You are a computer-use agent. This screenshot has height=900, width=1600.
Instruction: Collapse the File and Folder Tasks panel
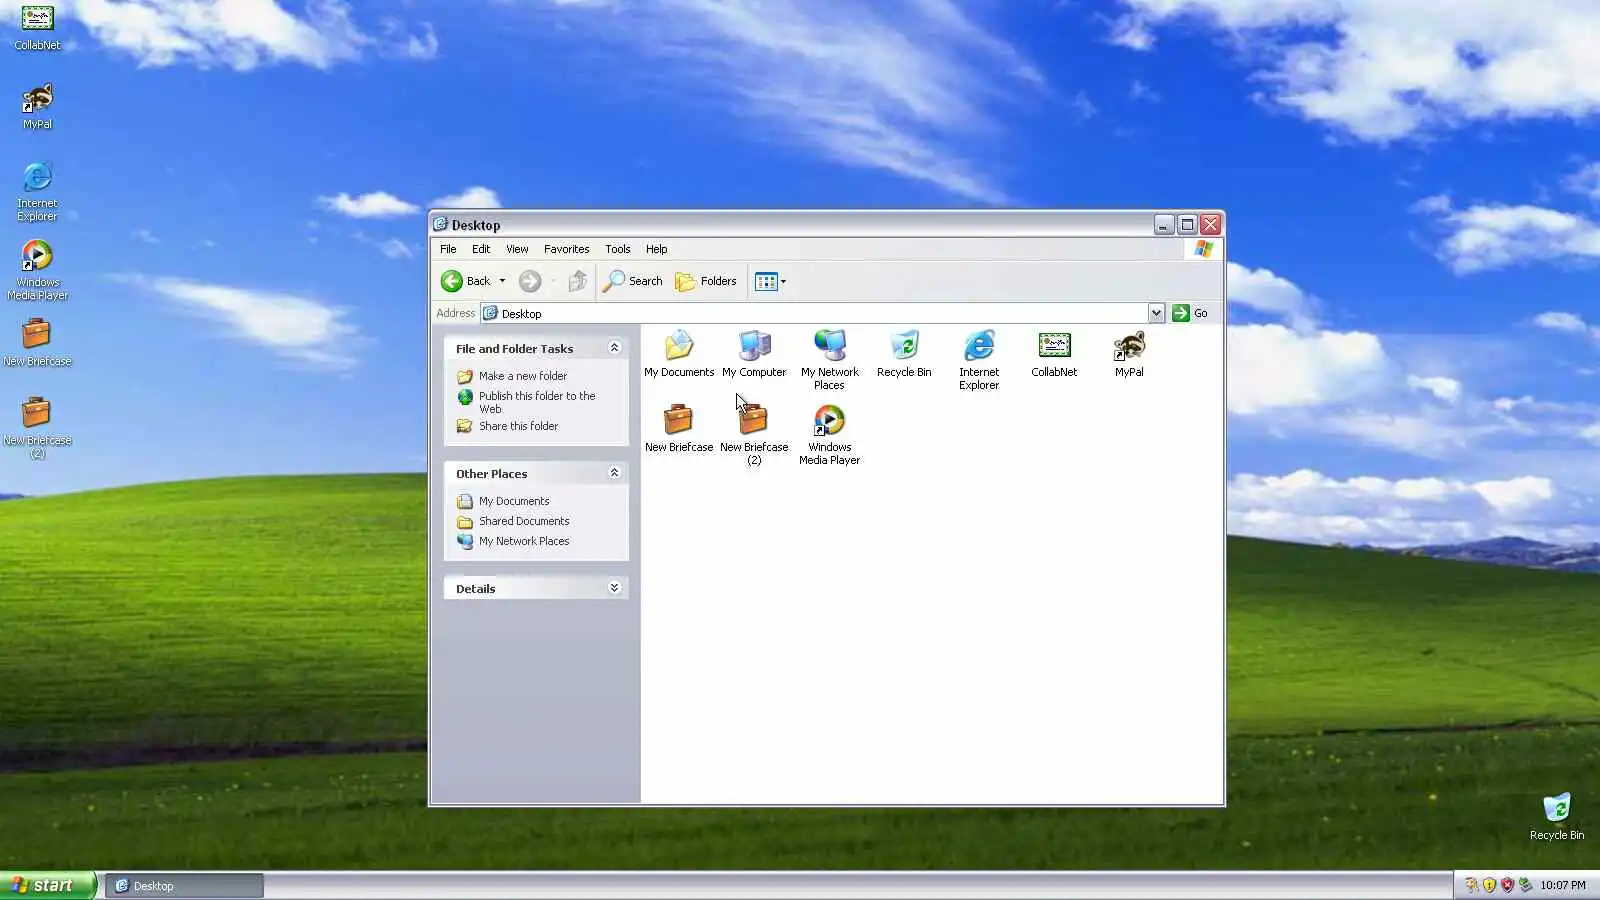[614, 348]
